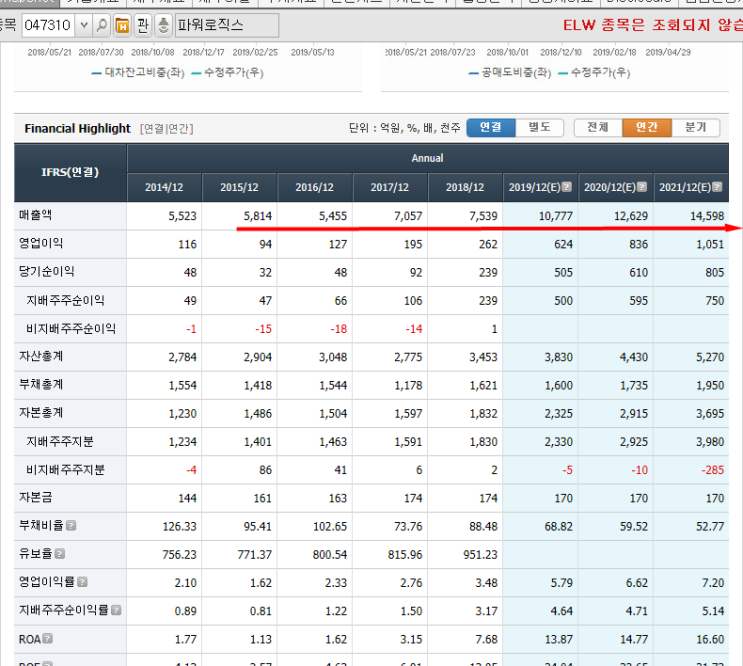
Task: Open help icon next to 2020/12(E)
Action: coord(642,187)
